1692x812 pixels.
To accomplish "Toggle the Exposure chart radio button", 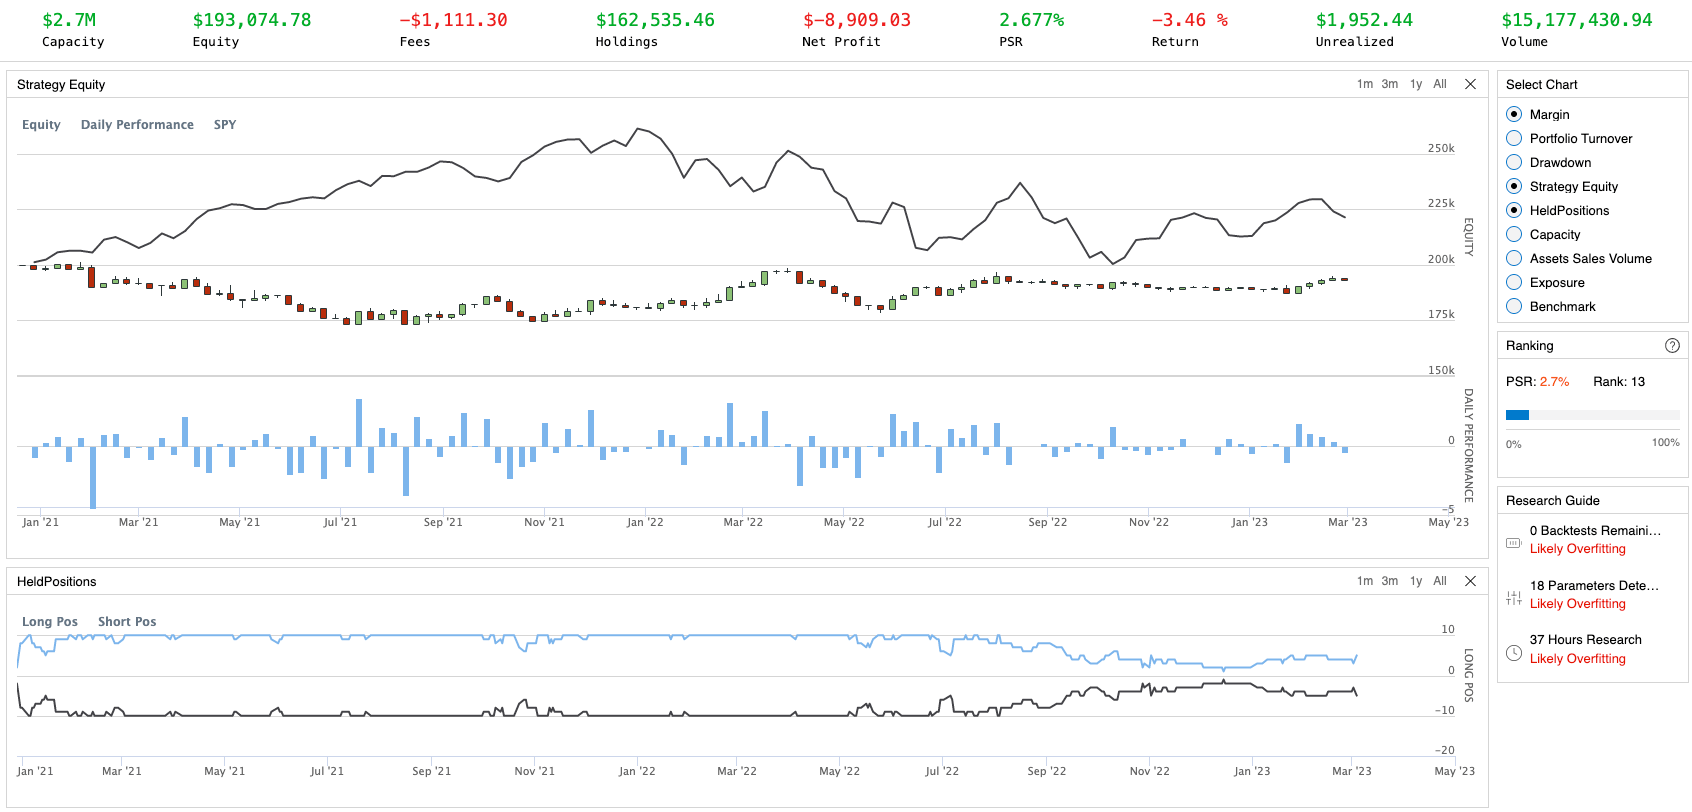I will click(x=1514, y=282).
